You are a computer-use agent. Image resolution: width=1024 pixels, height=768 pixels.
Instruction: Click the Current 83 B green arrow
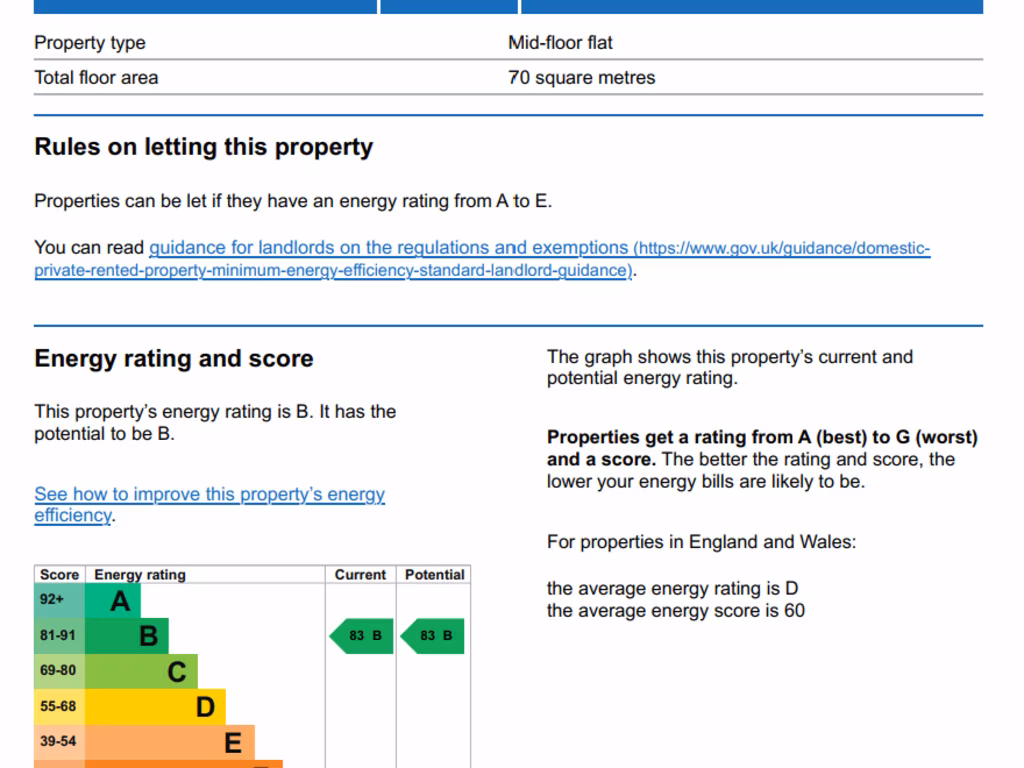click(x=361, y=636)
